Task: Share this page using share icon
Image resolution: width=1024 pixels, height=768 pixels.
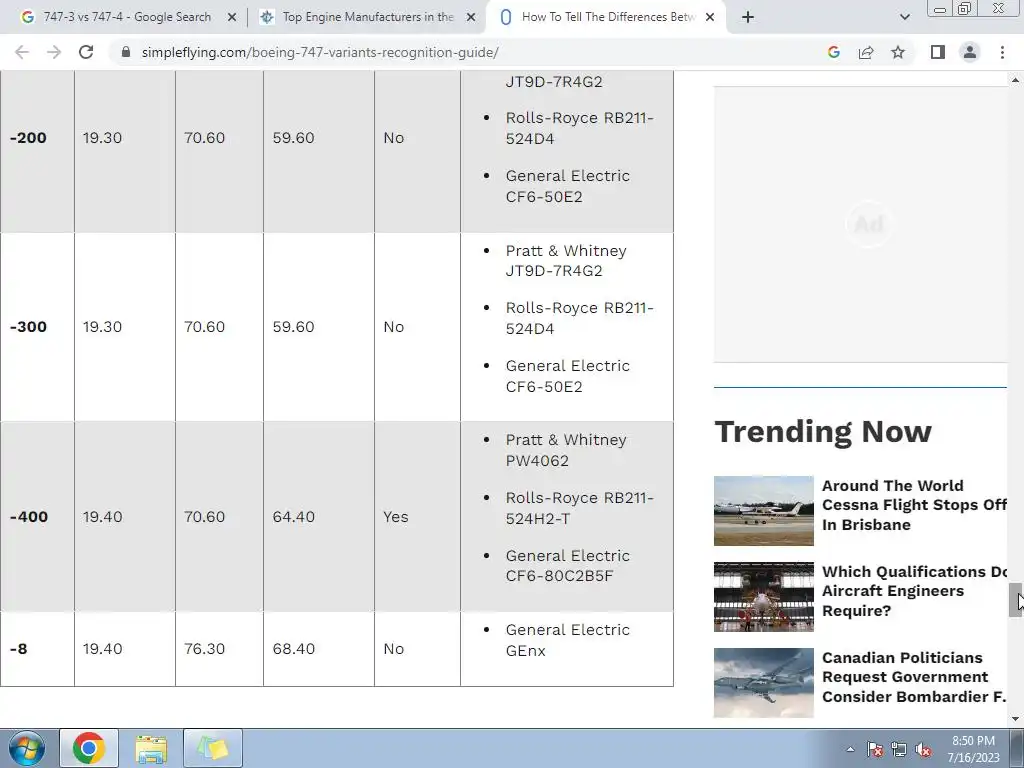Action: coord(866,52)
